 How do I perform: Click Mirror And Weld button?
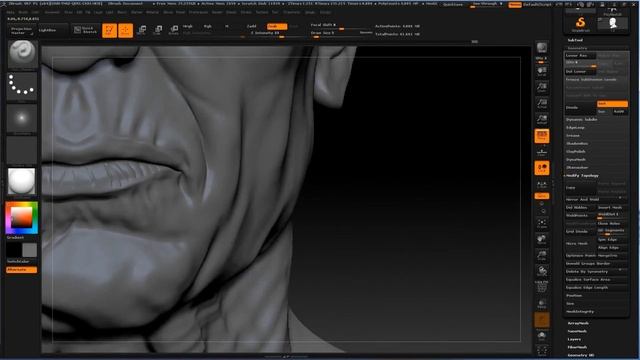point(596,199)
